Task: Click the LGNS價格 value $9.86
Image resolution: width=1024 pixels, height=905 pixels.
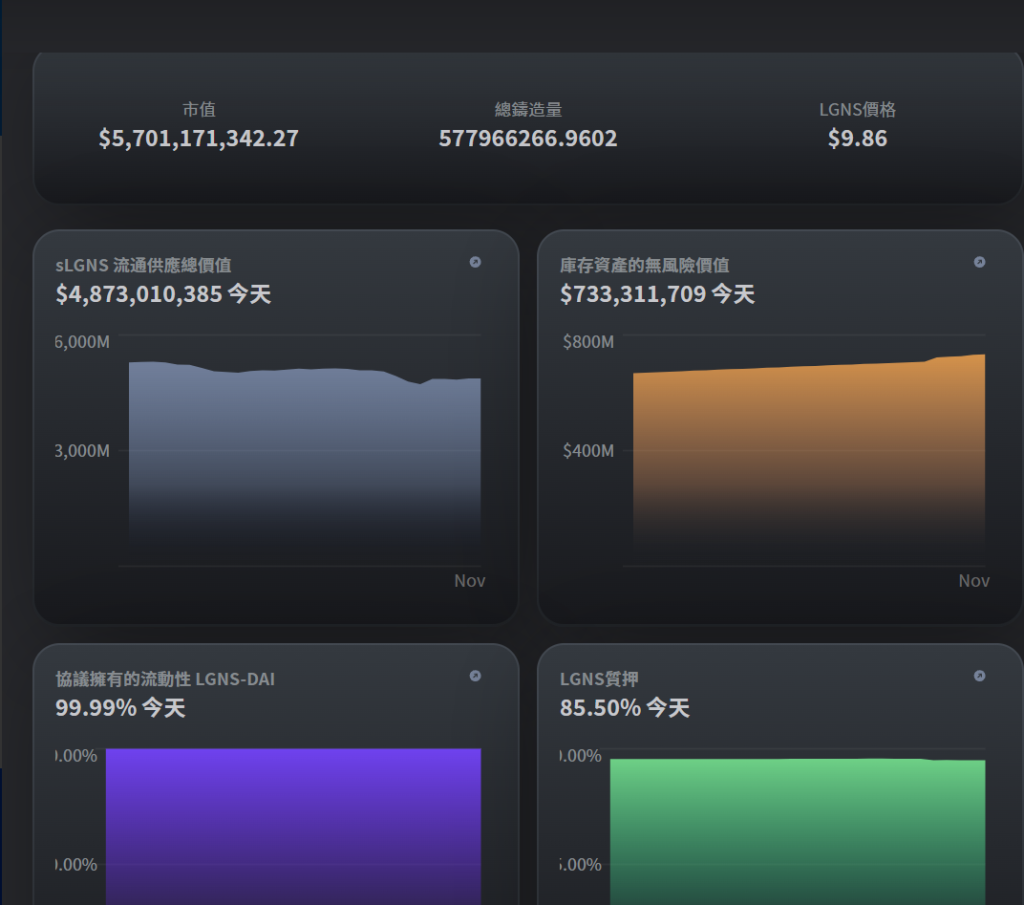Action: pyautogui.click(x=857, y=138)
